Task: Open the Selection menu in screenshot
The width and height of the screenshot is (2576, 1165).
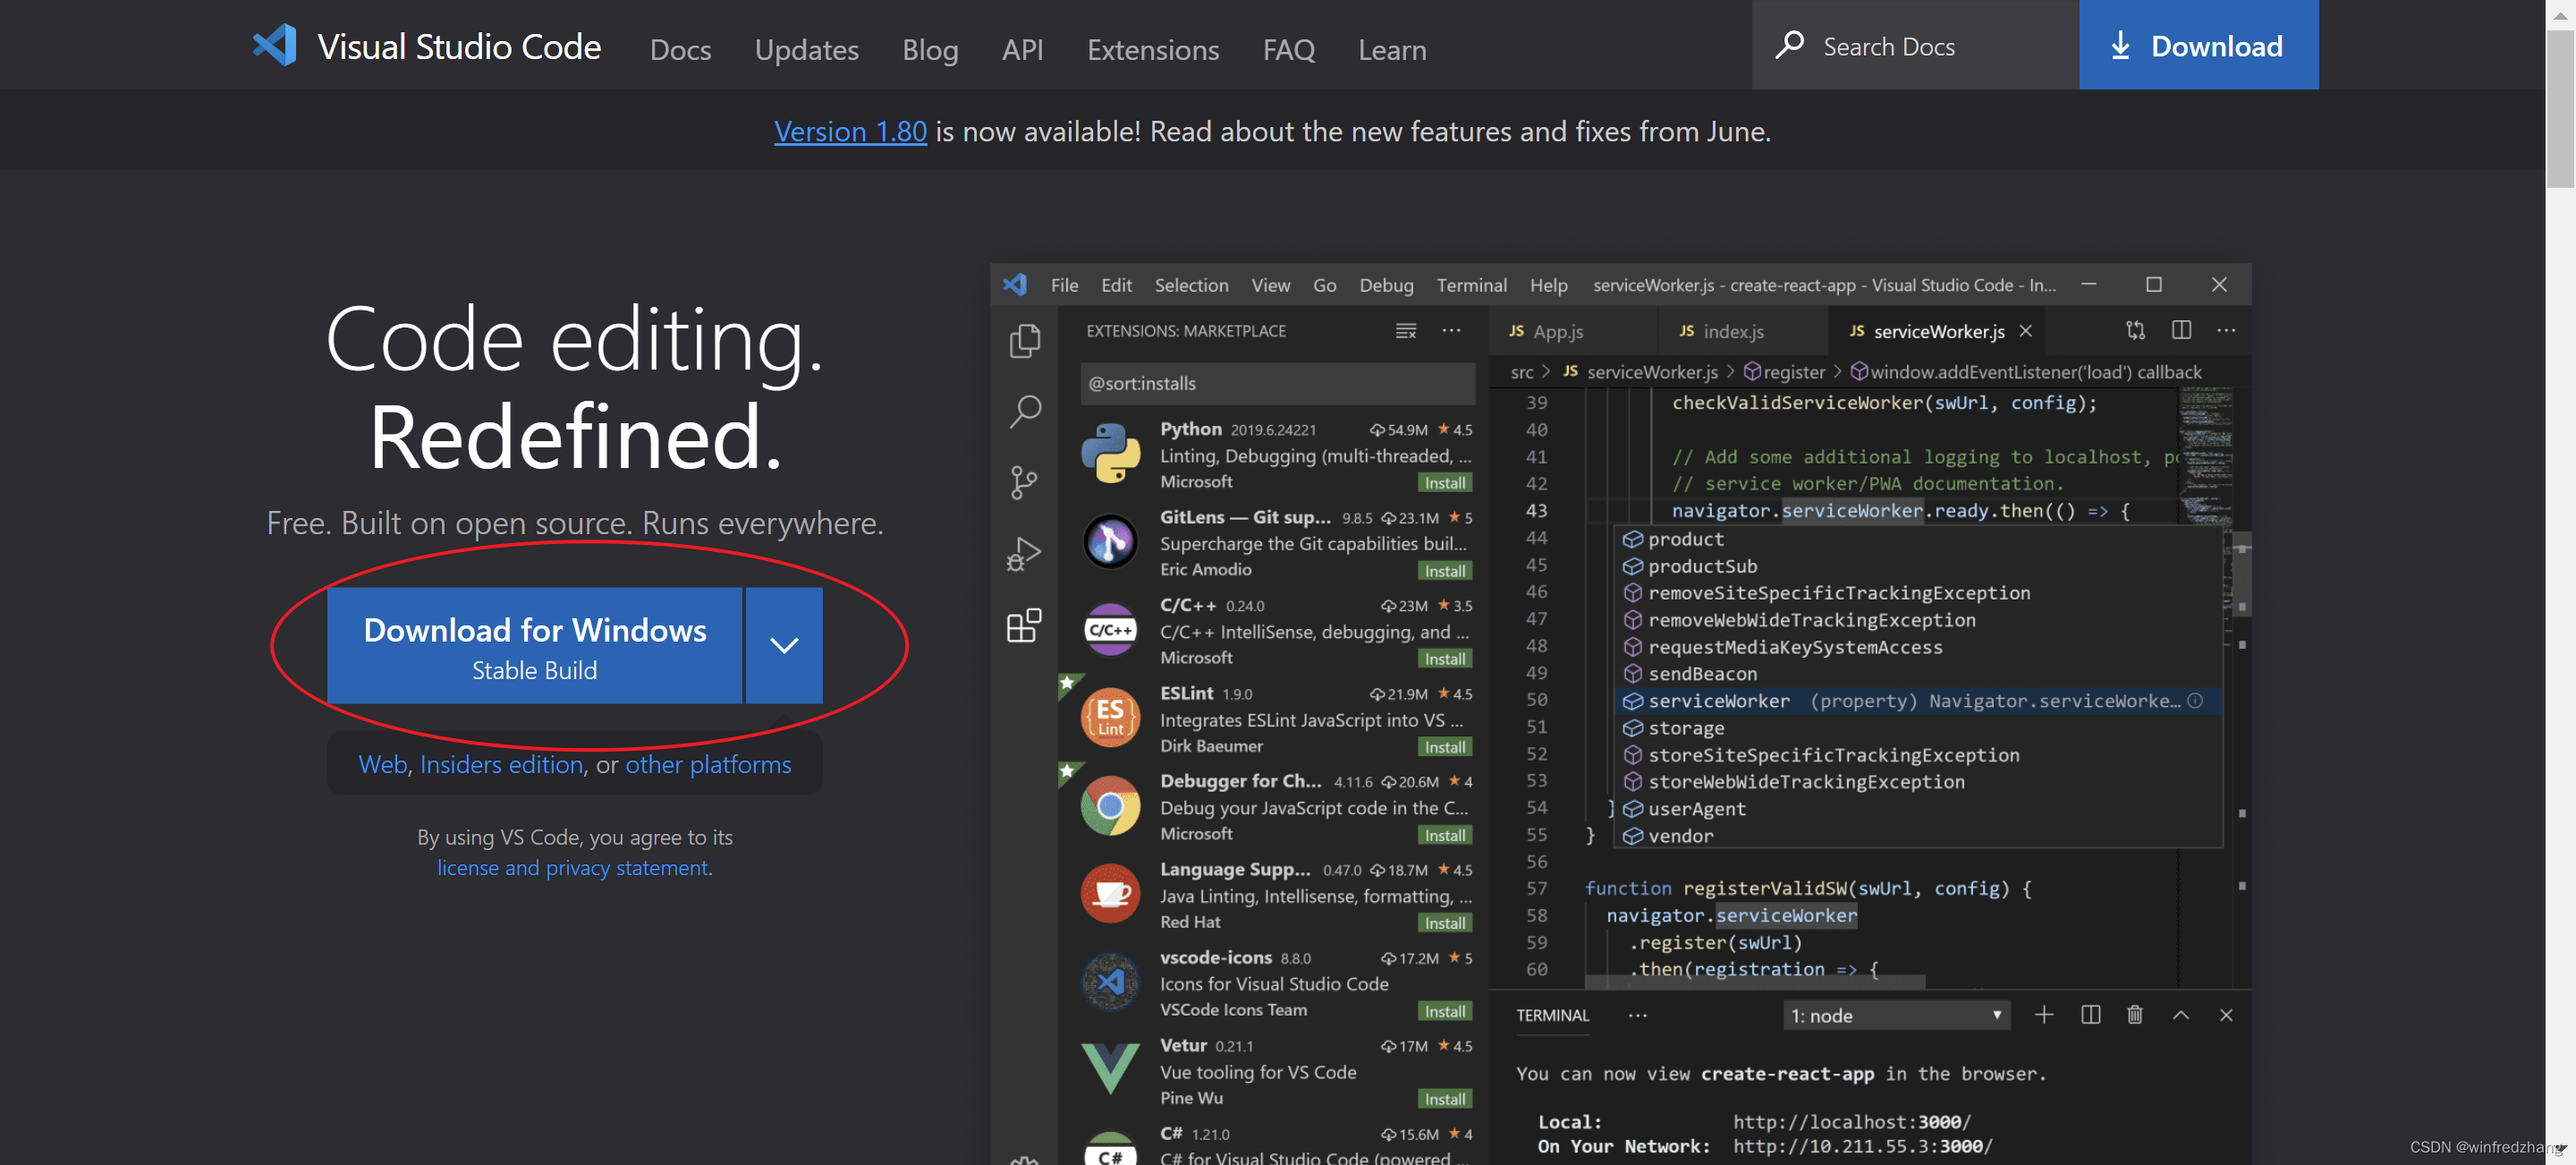Action: point(1191,285)
